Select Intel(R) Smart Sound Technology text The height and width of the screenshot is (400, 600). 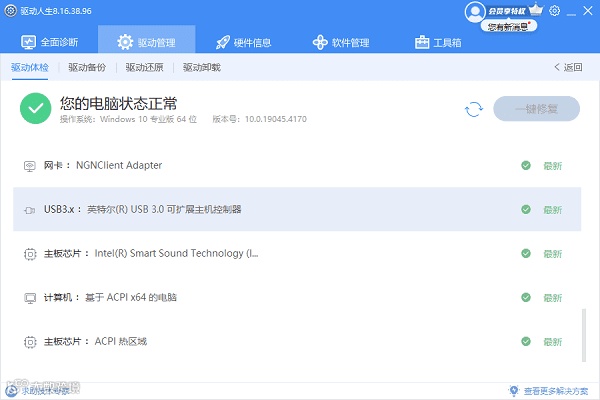[x=176, y=253]
